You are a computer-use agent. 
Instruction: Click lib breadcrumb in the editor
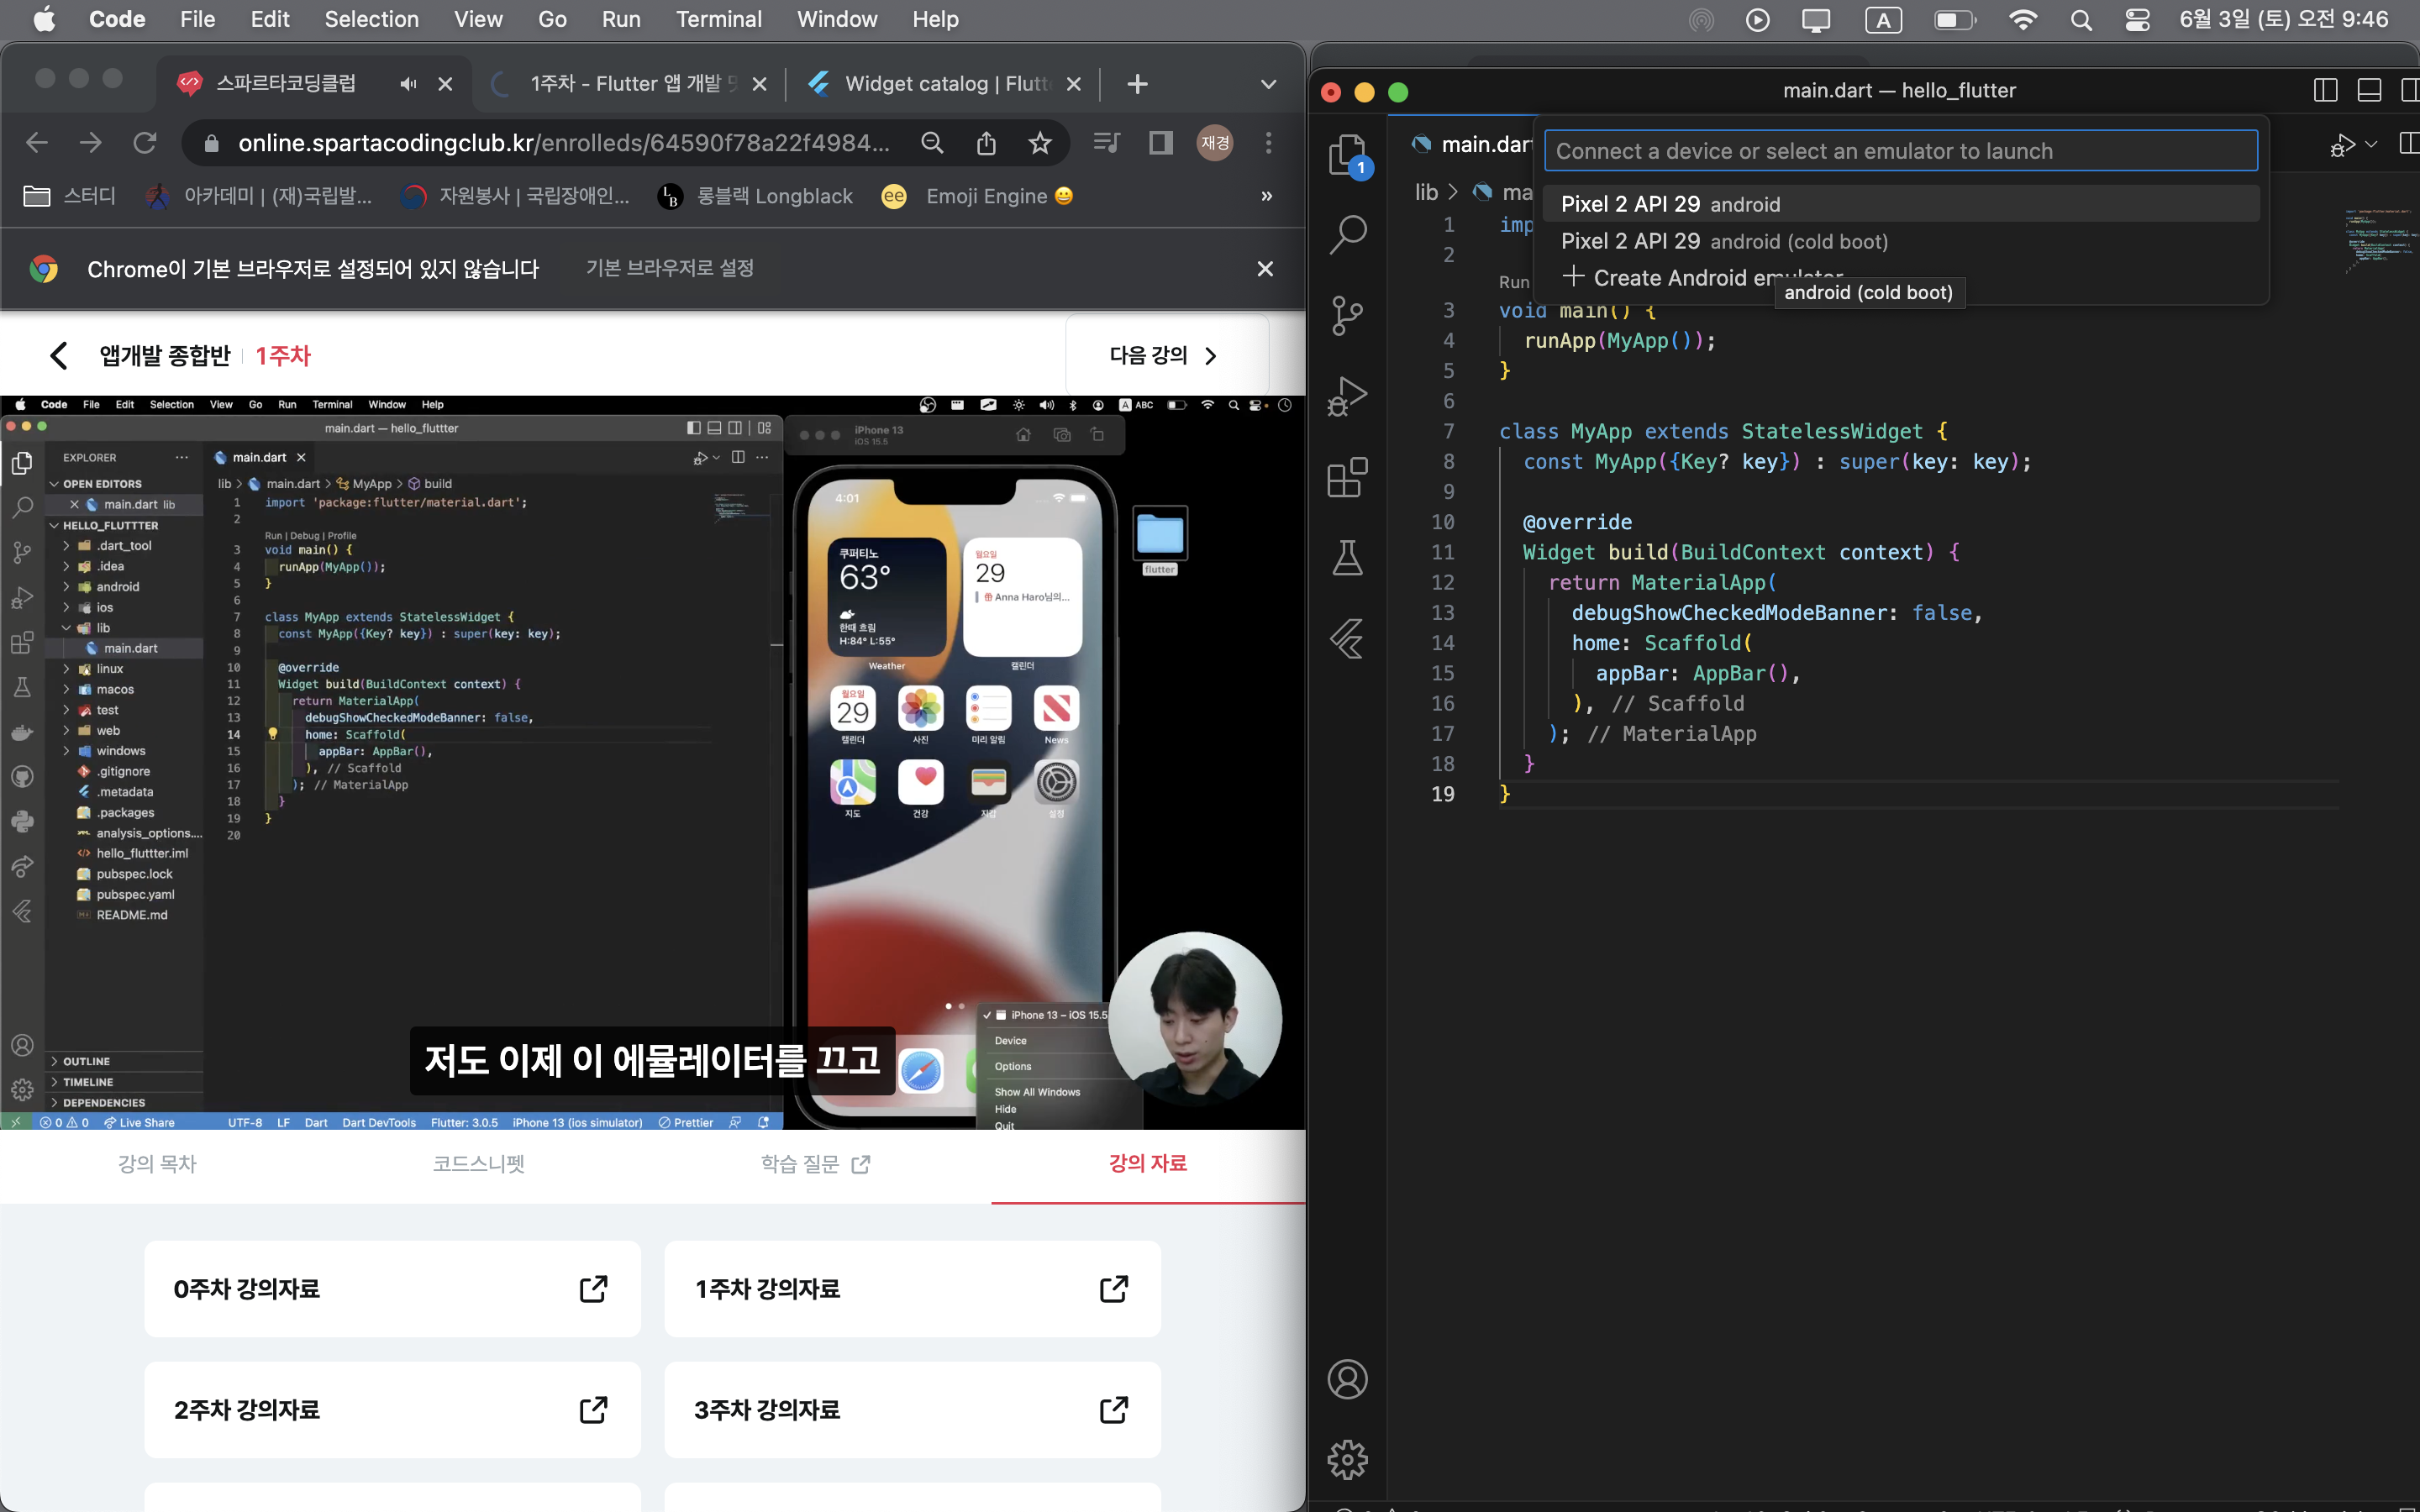[x=1426, y=192]
